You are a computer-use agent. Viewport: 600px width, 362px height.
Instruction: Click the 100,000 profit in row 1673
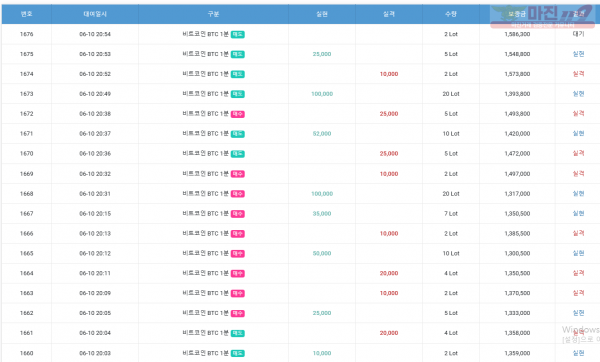tap(322, 94)
